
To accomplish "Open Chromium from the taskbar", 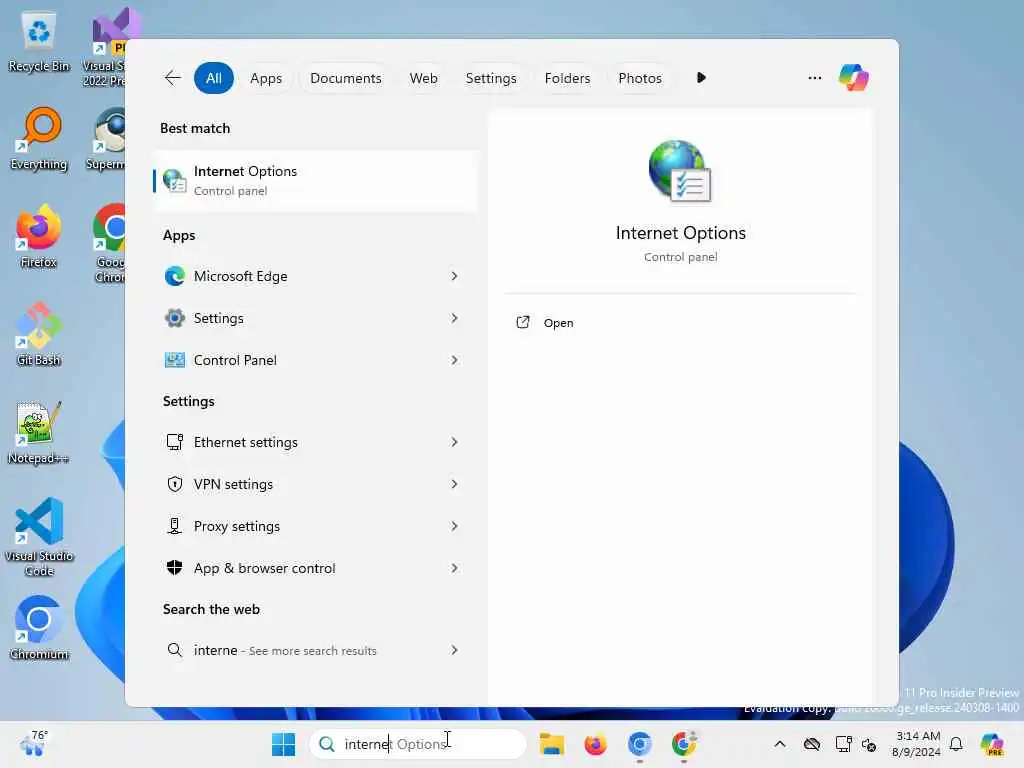I will click(x=639, y=744).
